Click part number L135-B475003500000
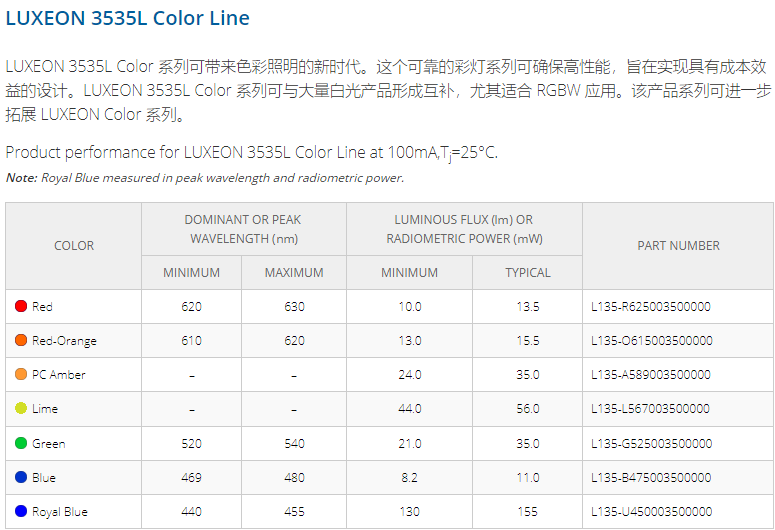 [x=651, y=478]
